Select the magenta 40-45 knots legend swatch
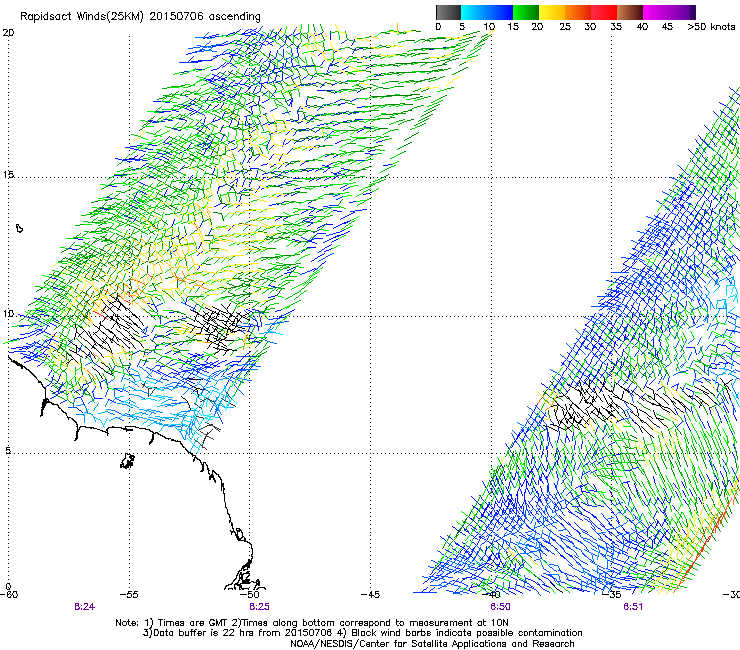The height and width of the screenshot is (650, 740). coord(656,12)
